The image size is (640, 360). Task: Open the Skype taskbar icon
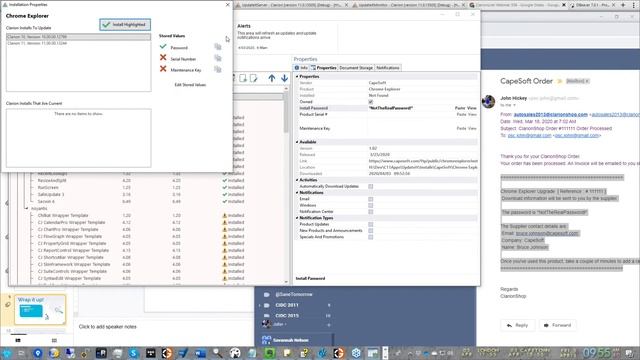(x=133, y=353)
